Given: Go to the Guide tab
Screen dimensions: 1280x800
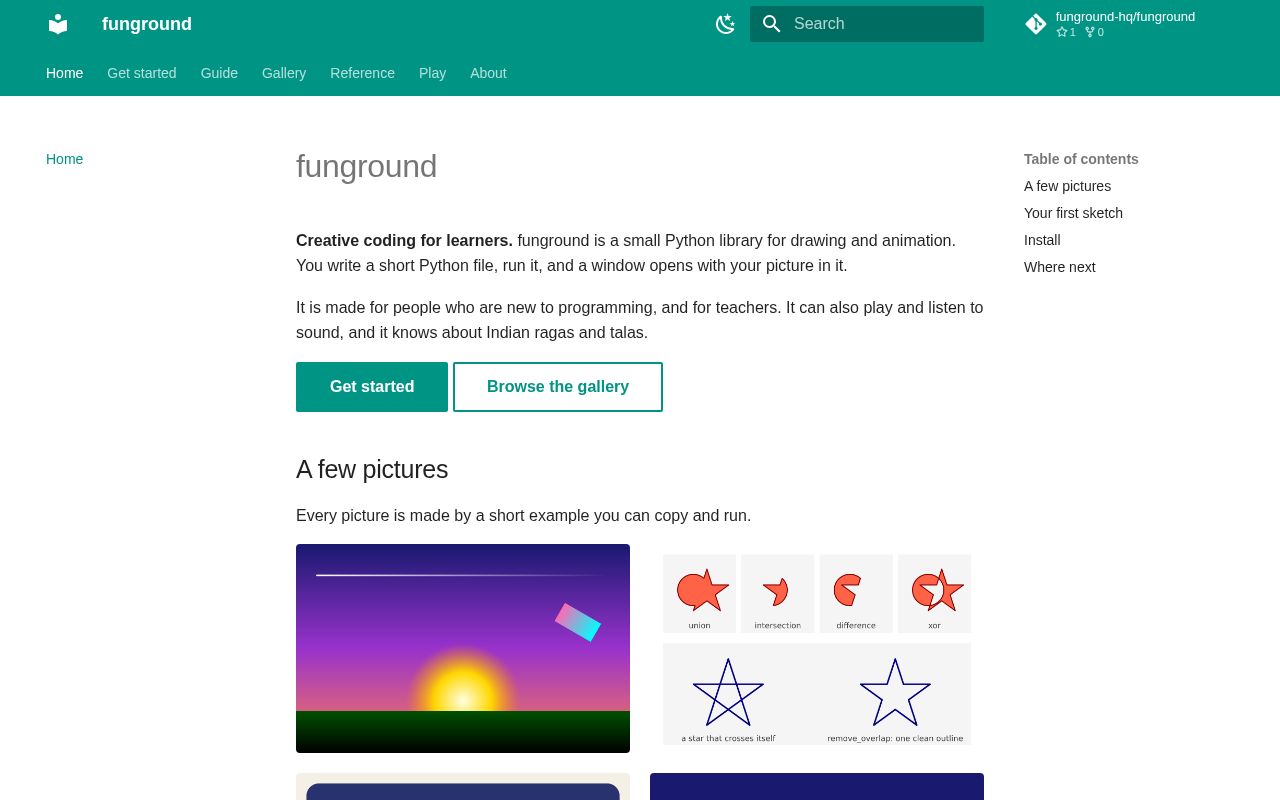Looking at the screenshot, I should tap(219, 73).
